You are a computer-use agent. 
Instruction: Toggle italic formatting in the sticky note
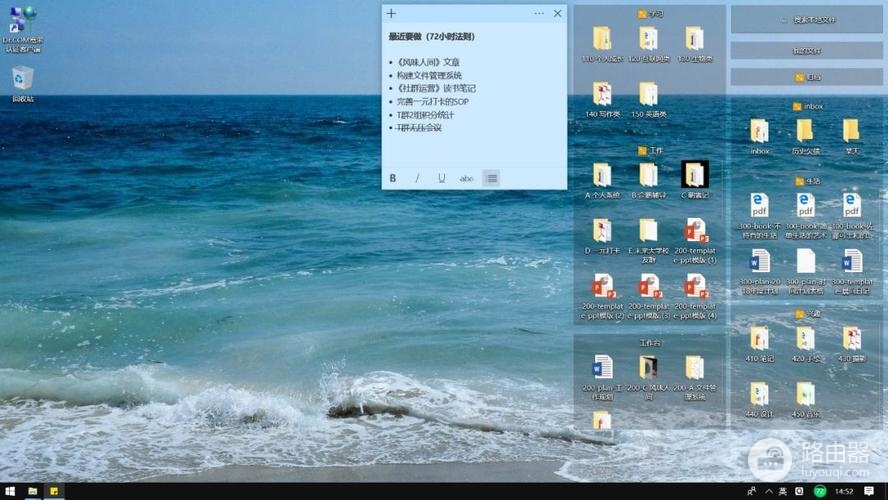coord(417,178)
